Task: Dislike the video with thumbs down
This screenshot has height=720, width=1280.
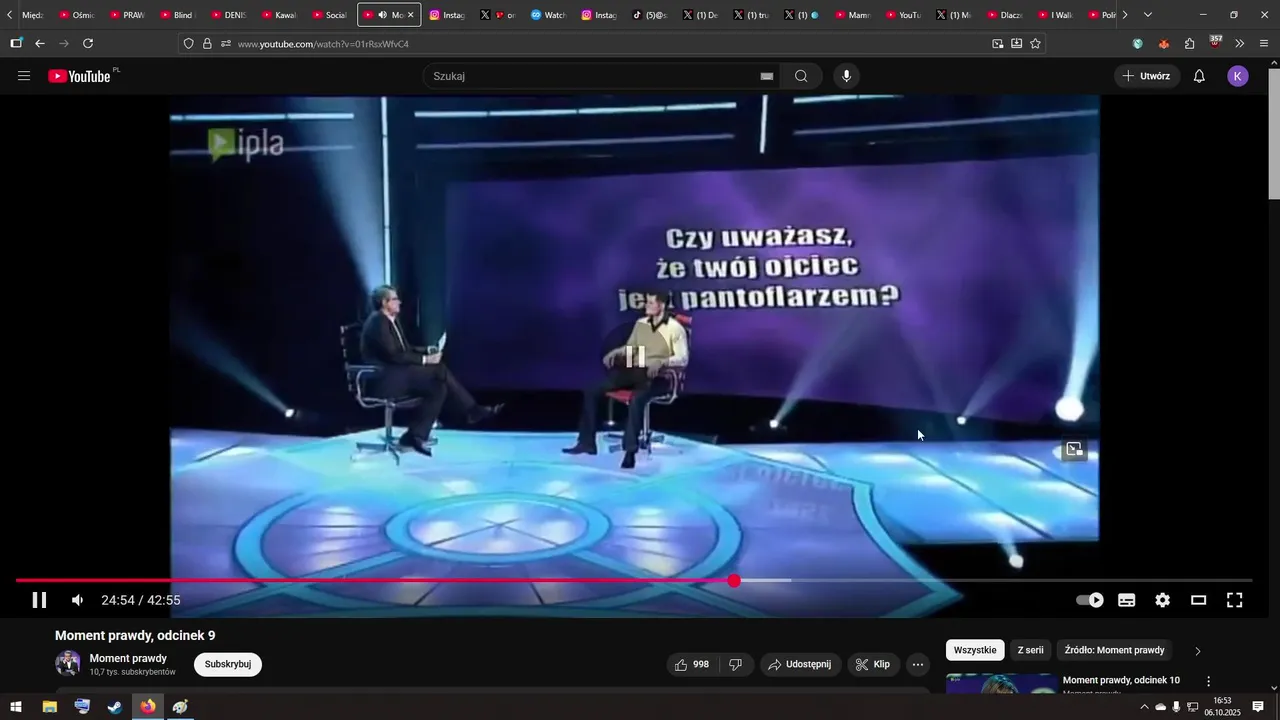Action: pos(735,664)
